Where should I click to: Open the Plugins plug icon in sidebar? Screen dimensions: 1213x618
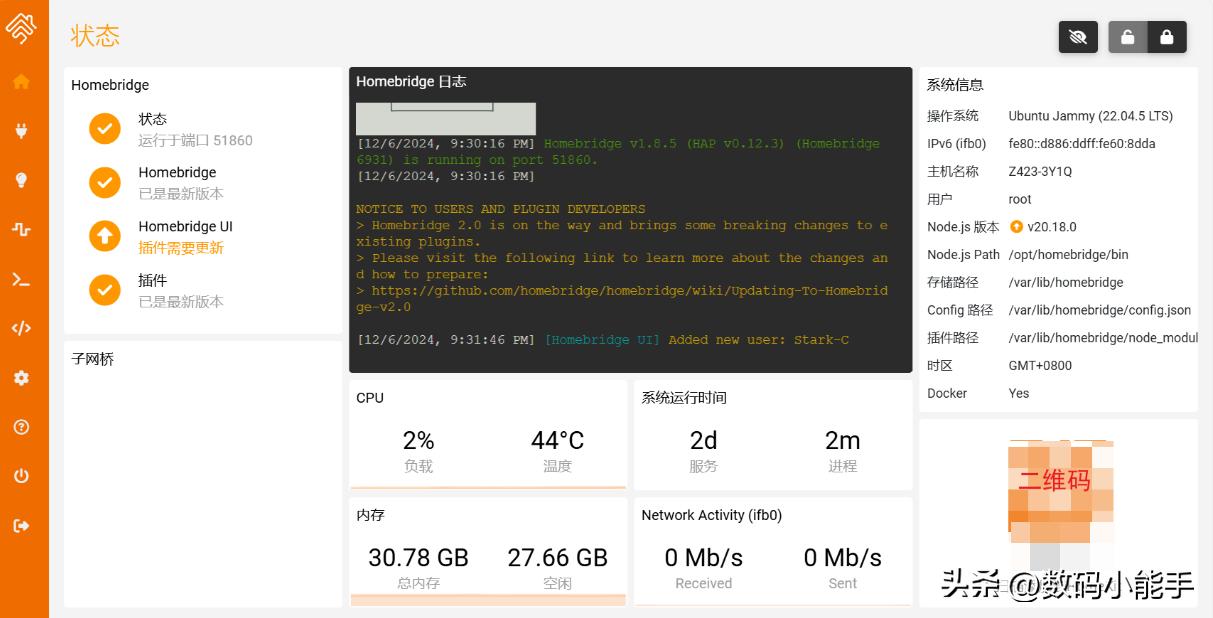point(21,130)
